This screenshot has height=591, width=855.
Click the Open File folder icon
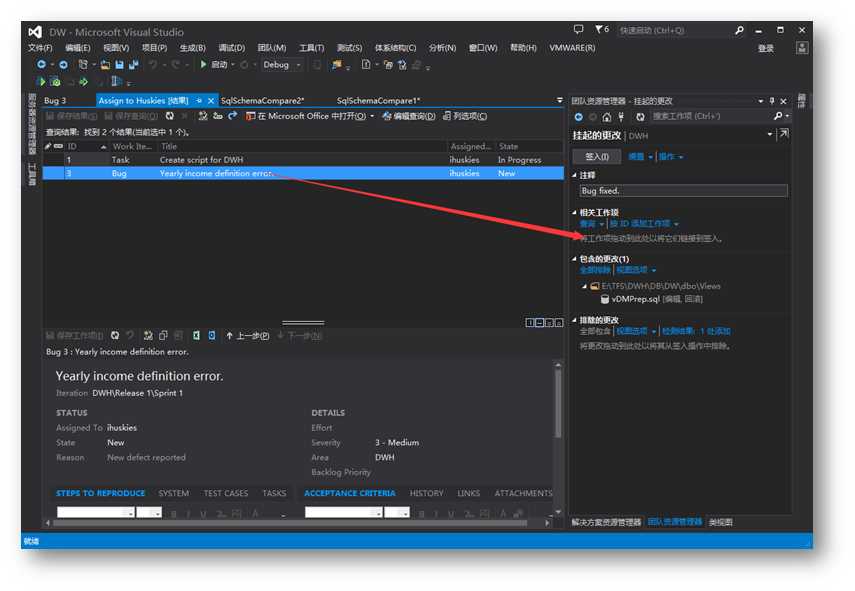point(105,65)
